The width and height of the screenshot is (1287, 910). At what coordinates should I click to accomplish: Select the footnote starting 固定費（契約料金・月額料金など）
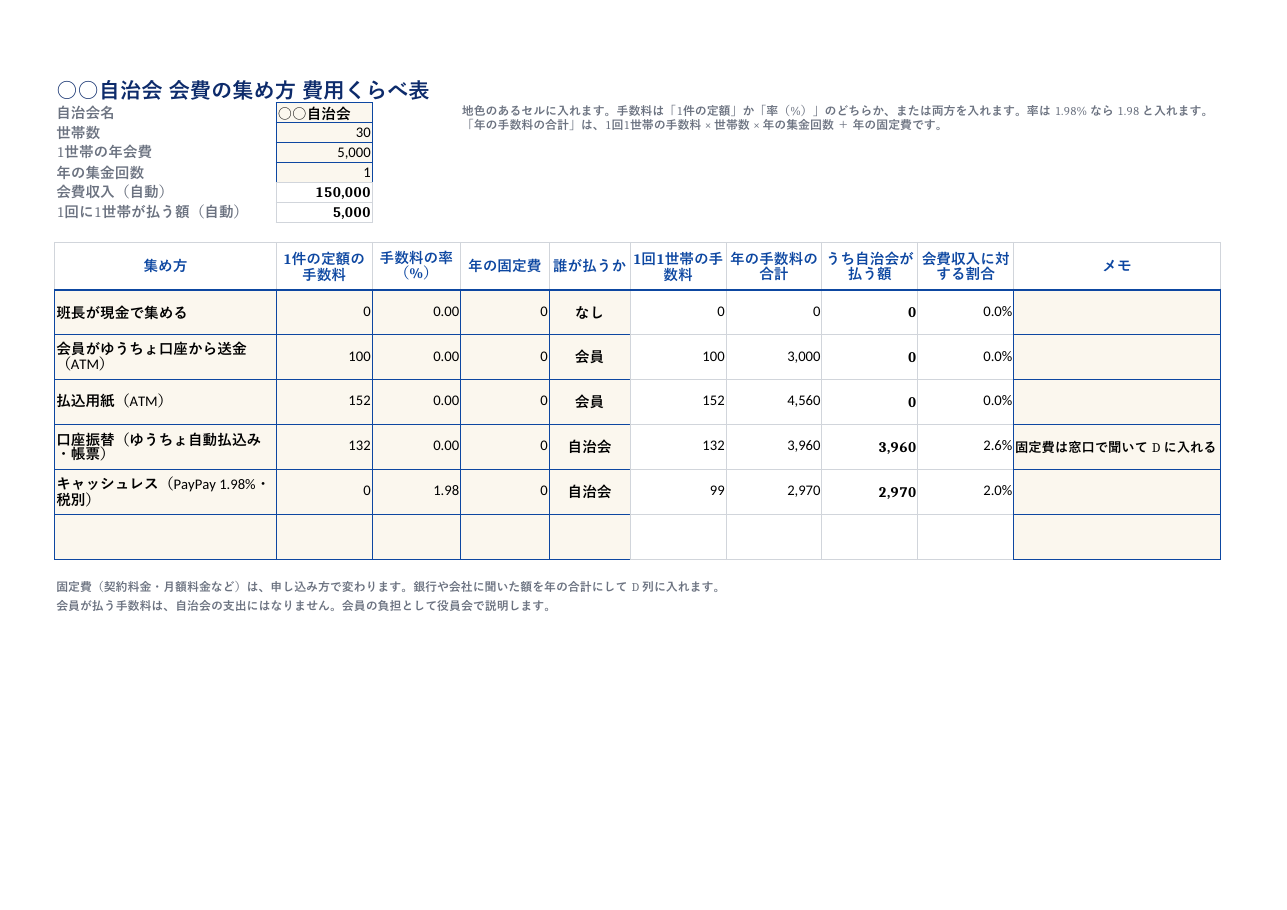(x=389, y=587)
